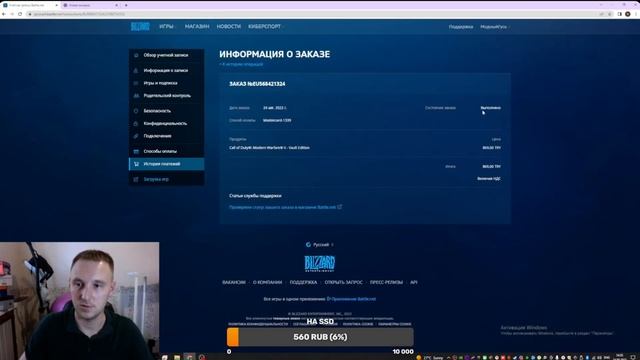640x360 pixels.
Task: Click the card icon beside Способы оплаты
Action: click(136, 151)
